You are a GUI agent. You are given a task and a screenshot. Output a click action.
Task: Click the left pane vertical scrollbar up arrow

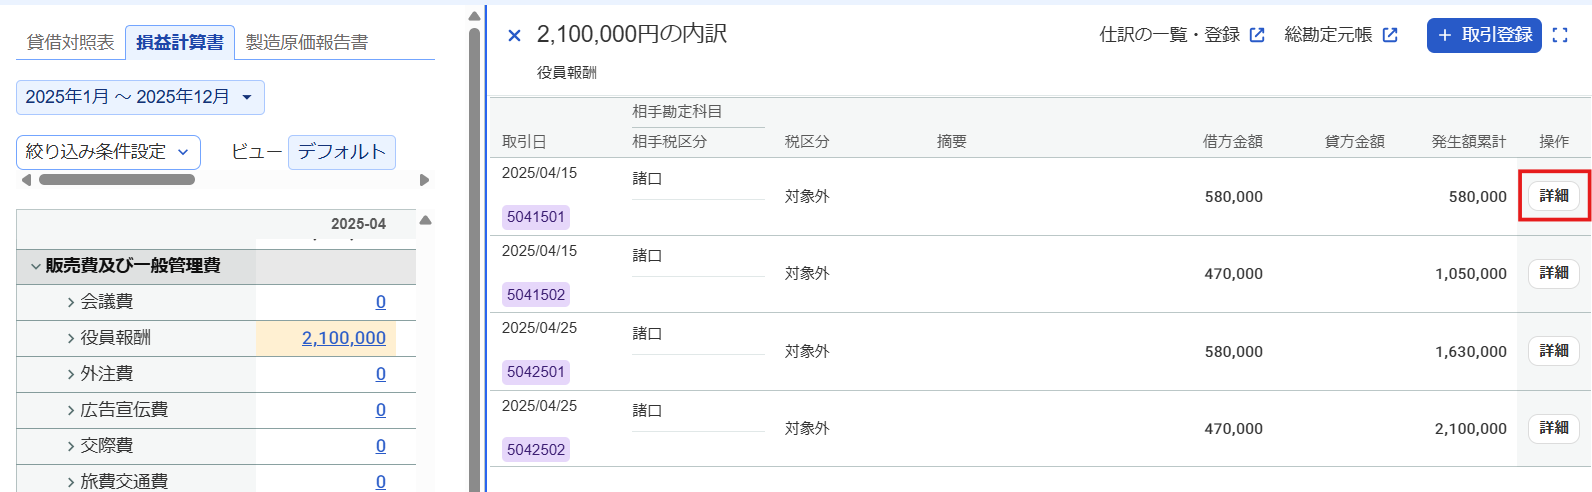474,16
